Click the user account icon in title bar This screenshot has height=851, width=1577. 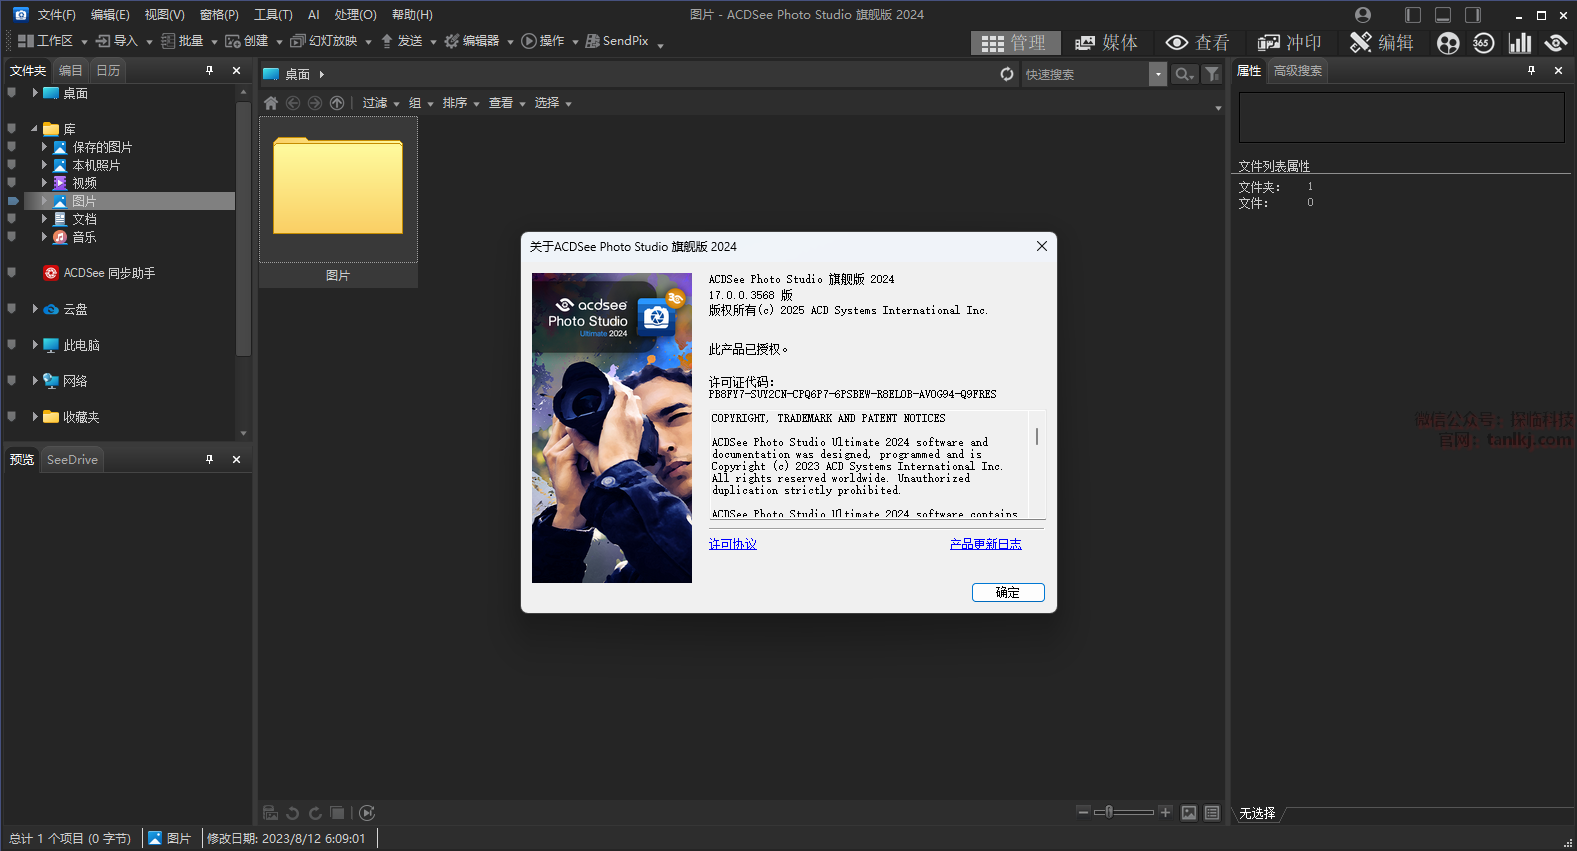1363,15
